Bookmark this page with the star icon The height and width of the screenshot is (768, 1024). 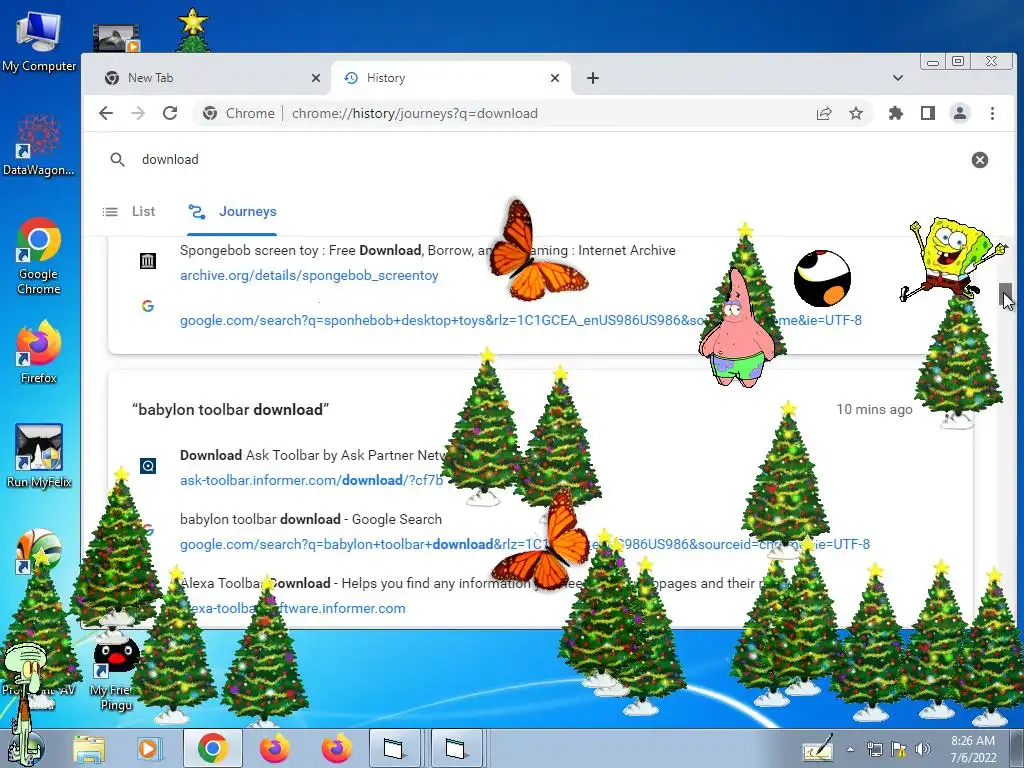[x=856, y=113]
